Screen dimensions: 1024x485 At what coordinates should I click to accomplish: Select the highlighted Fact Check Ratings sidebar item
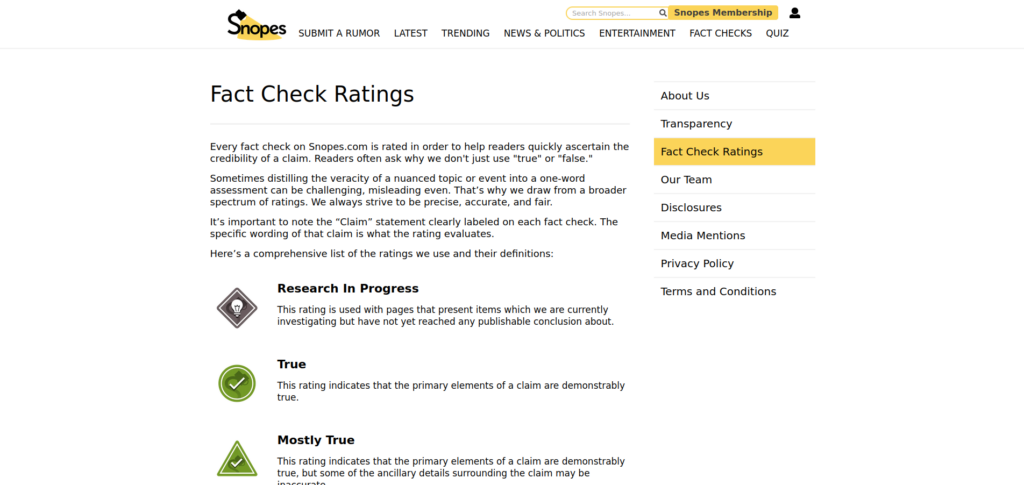[734, 151]
